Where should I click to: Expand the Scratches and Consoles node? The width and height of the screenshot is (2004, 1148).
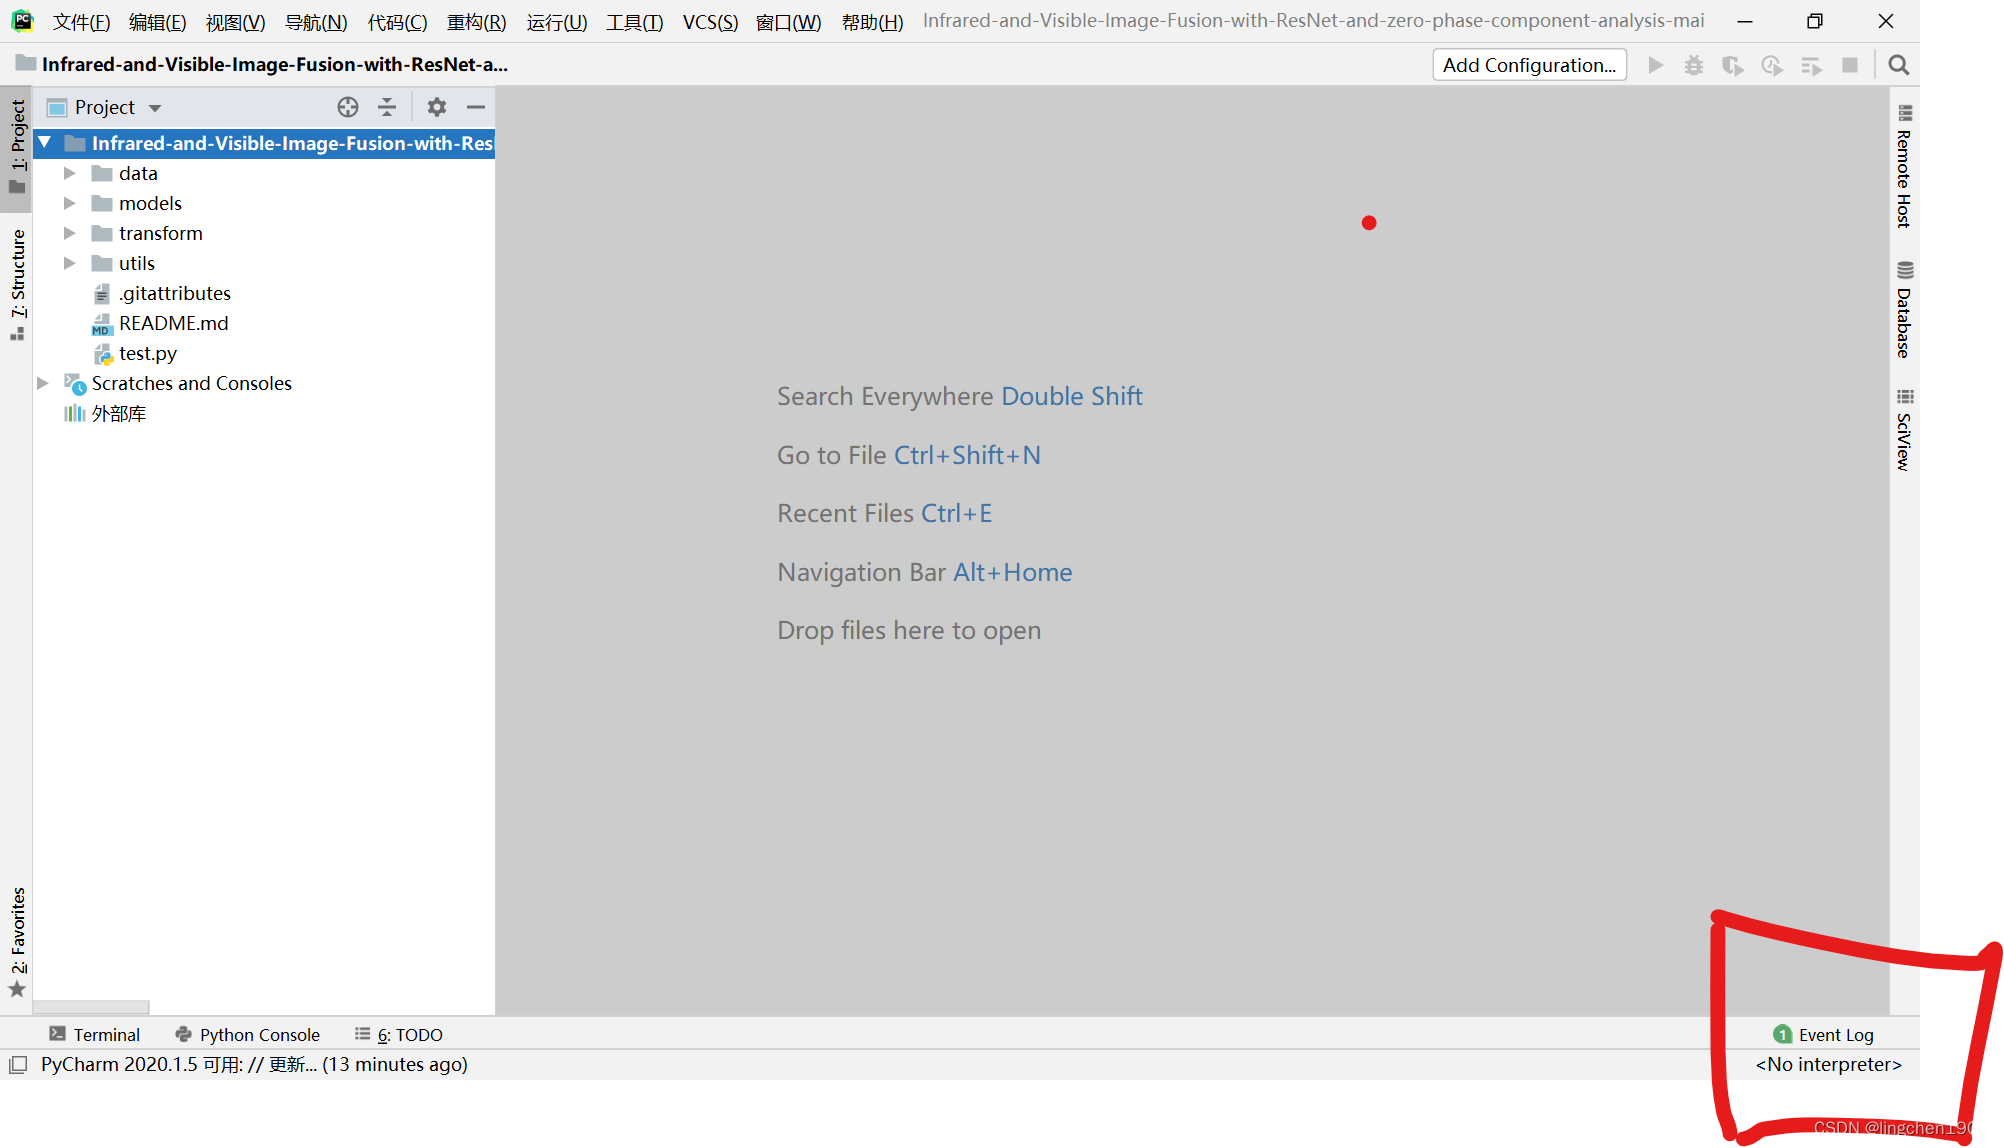(43, 383)
